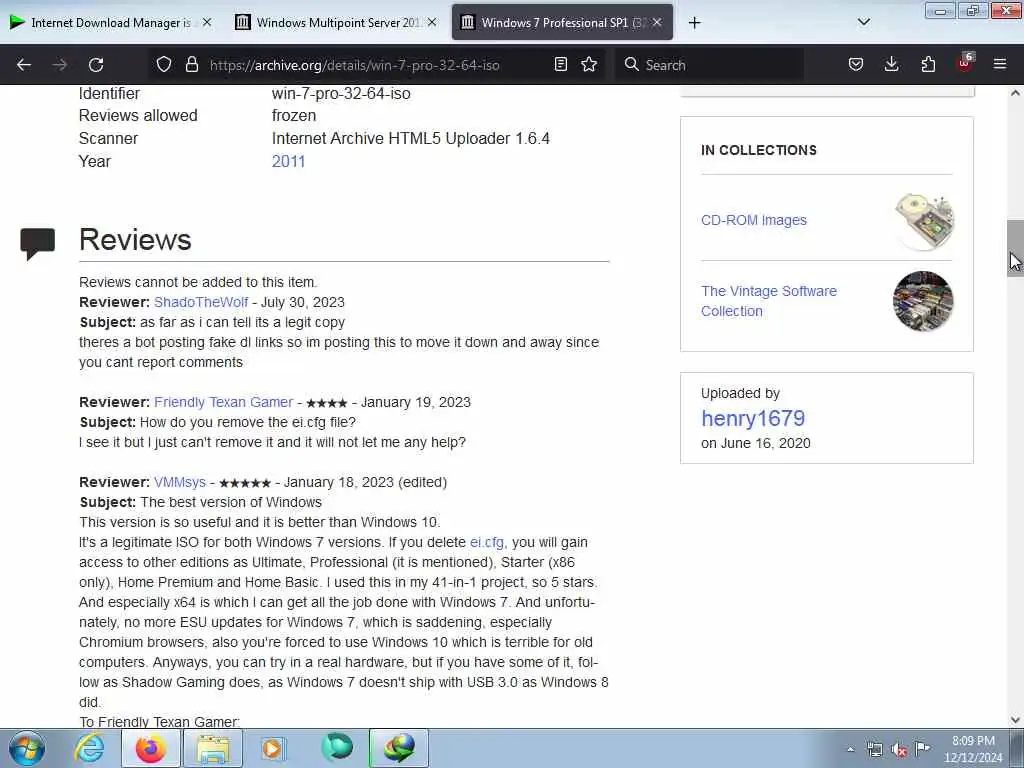Open taskbar clock showing 8:09 PM
Image resolution: width=1024 pixels, height=768 pixels.
click(x=973, y=749)
